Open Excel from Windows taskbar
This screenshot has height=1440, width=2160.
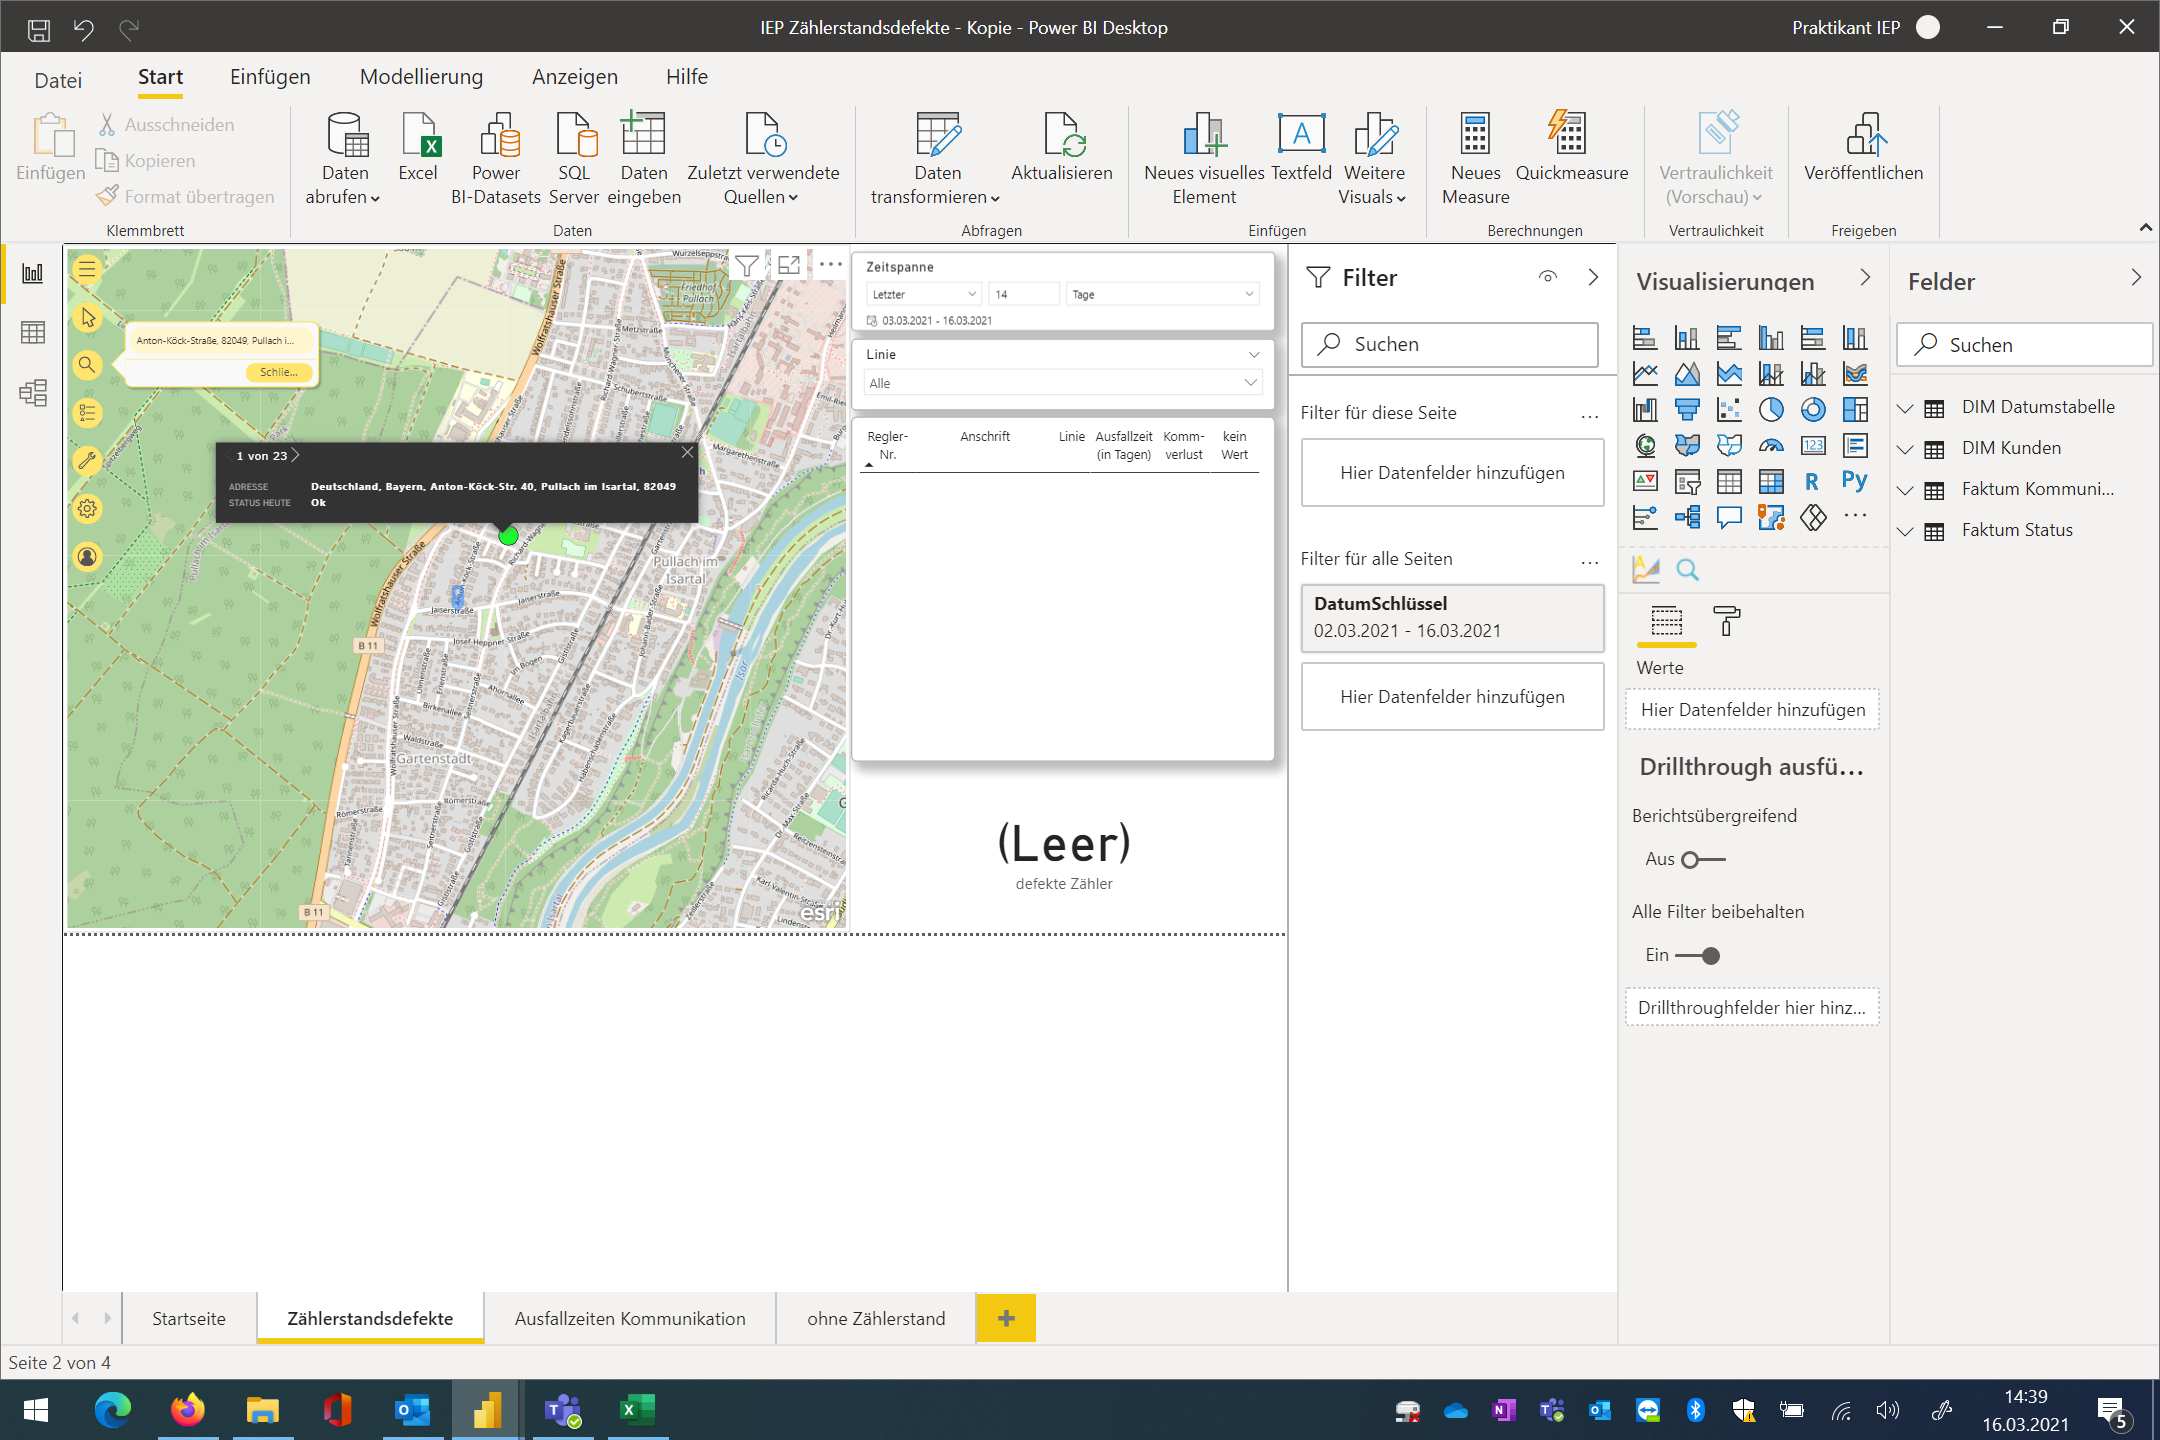click(x=637, y=1410)
